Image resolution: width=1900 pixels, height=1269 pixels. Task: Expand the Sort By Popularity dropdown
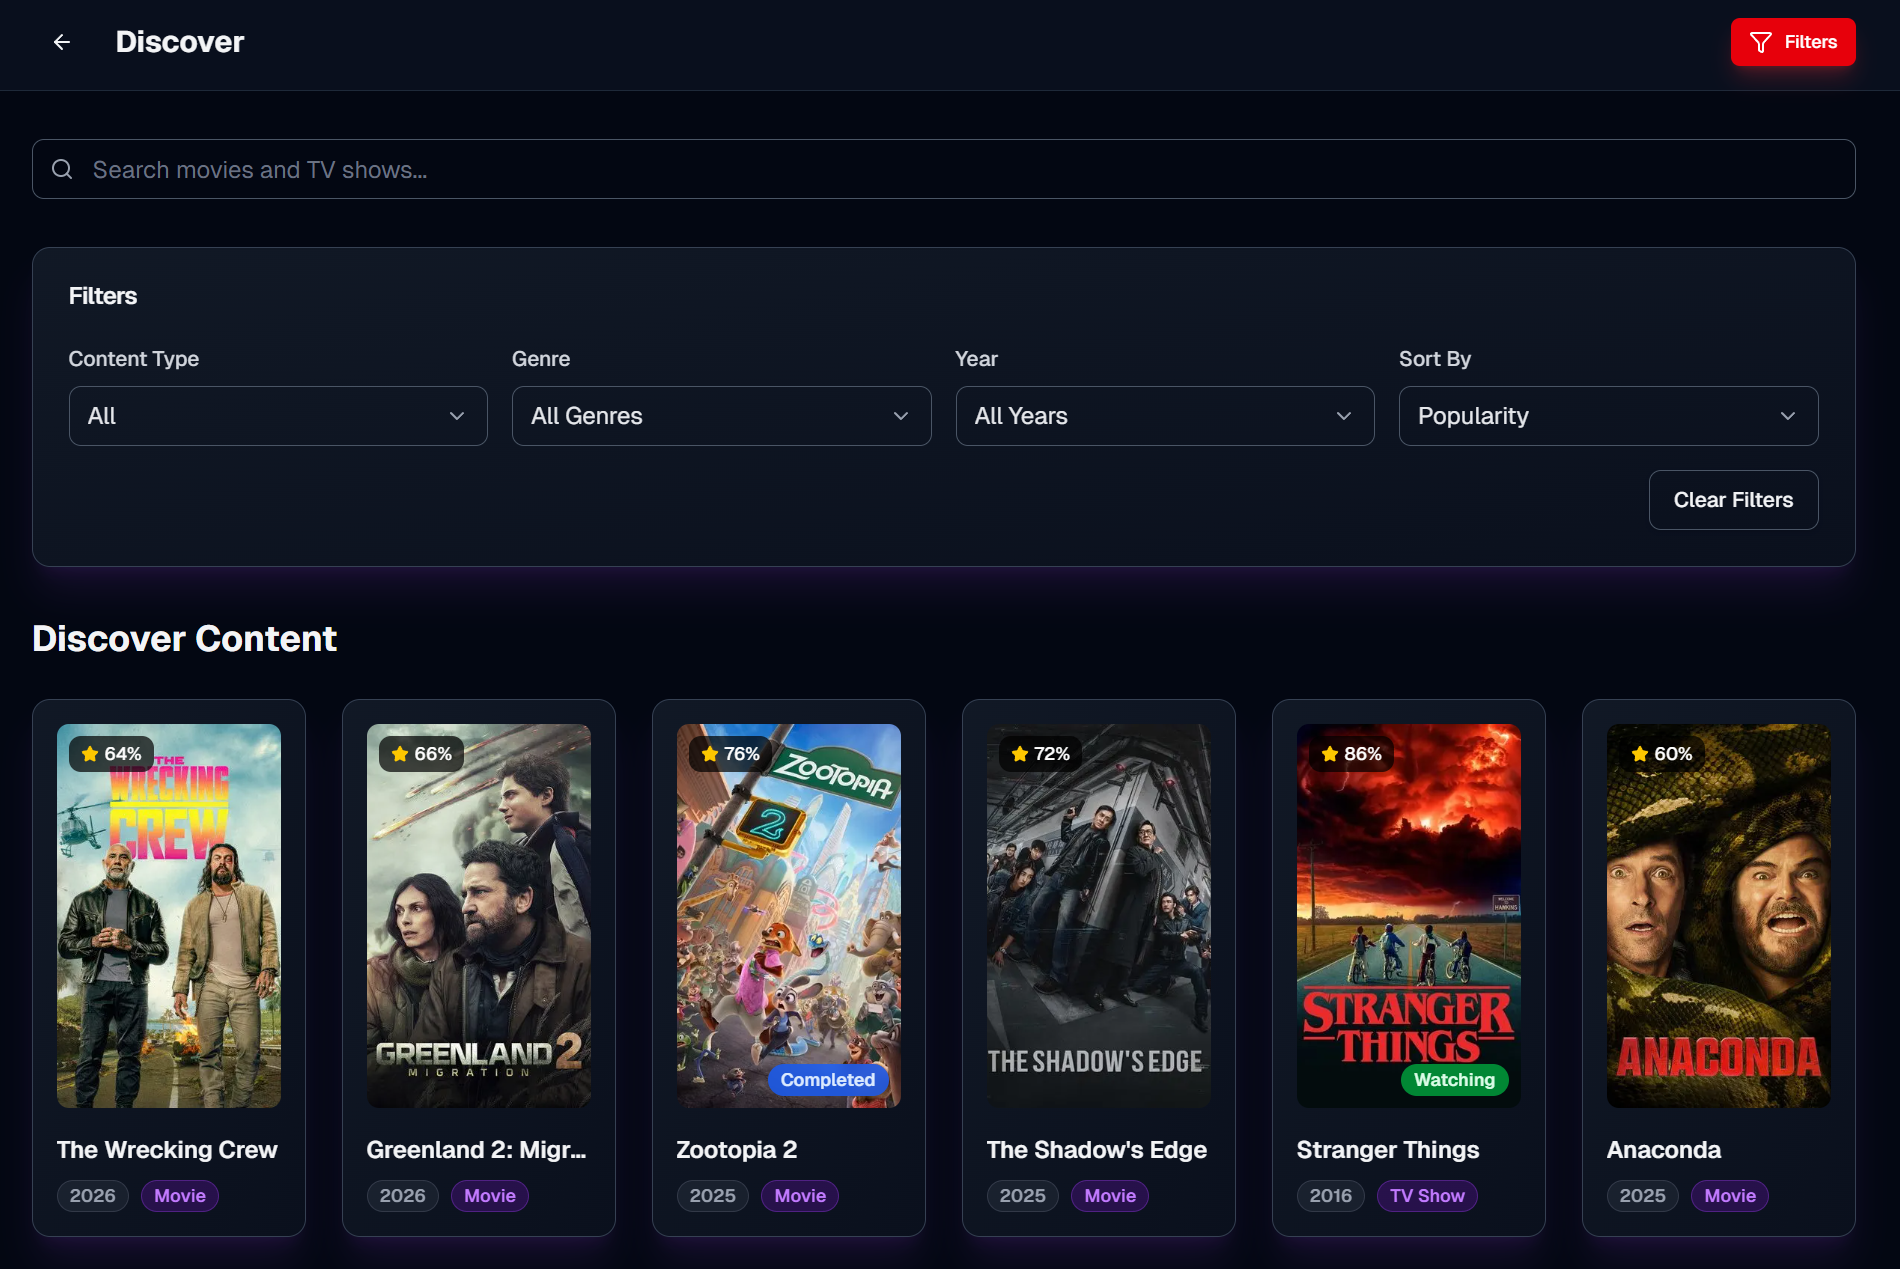[x=1607, y=416]
